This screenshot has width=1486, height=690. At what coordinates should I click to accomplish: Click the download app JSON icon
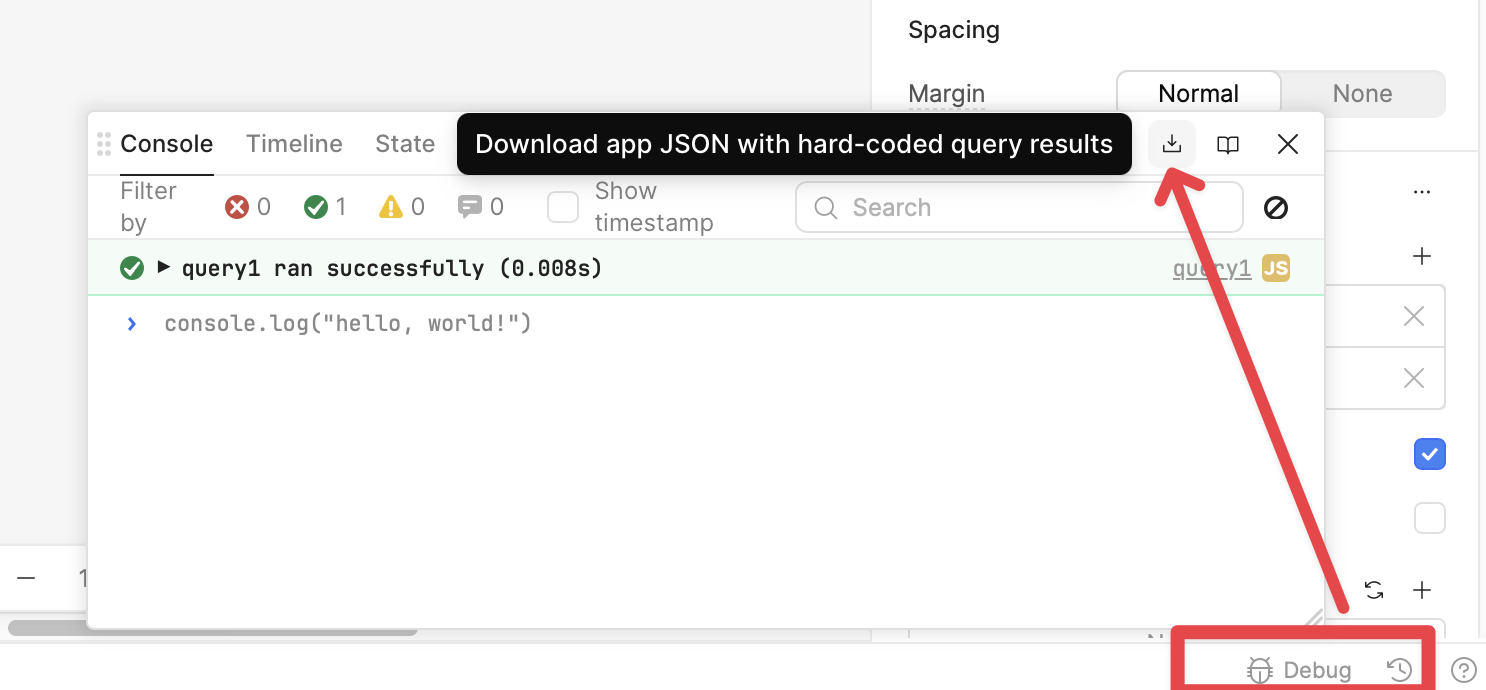[1172, 144]
